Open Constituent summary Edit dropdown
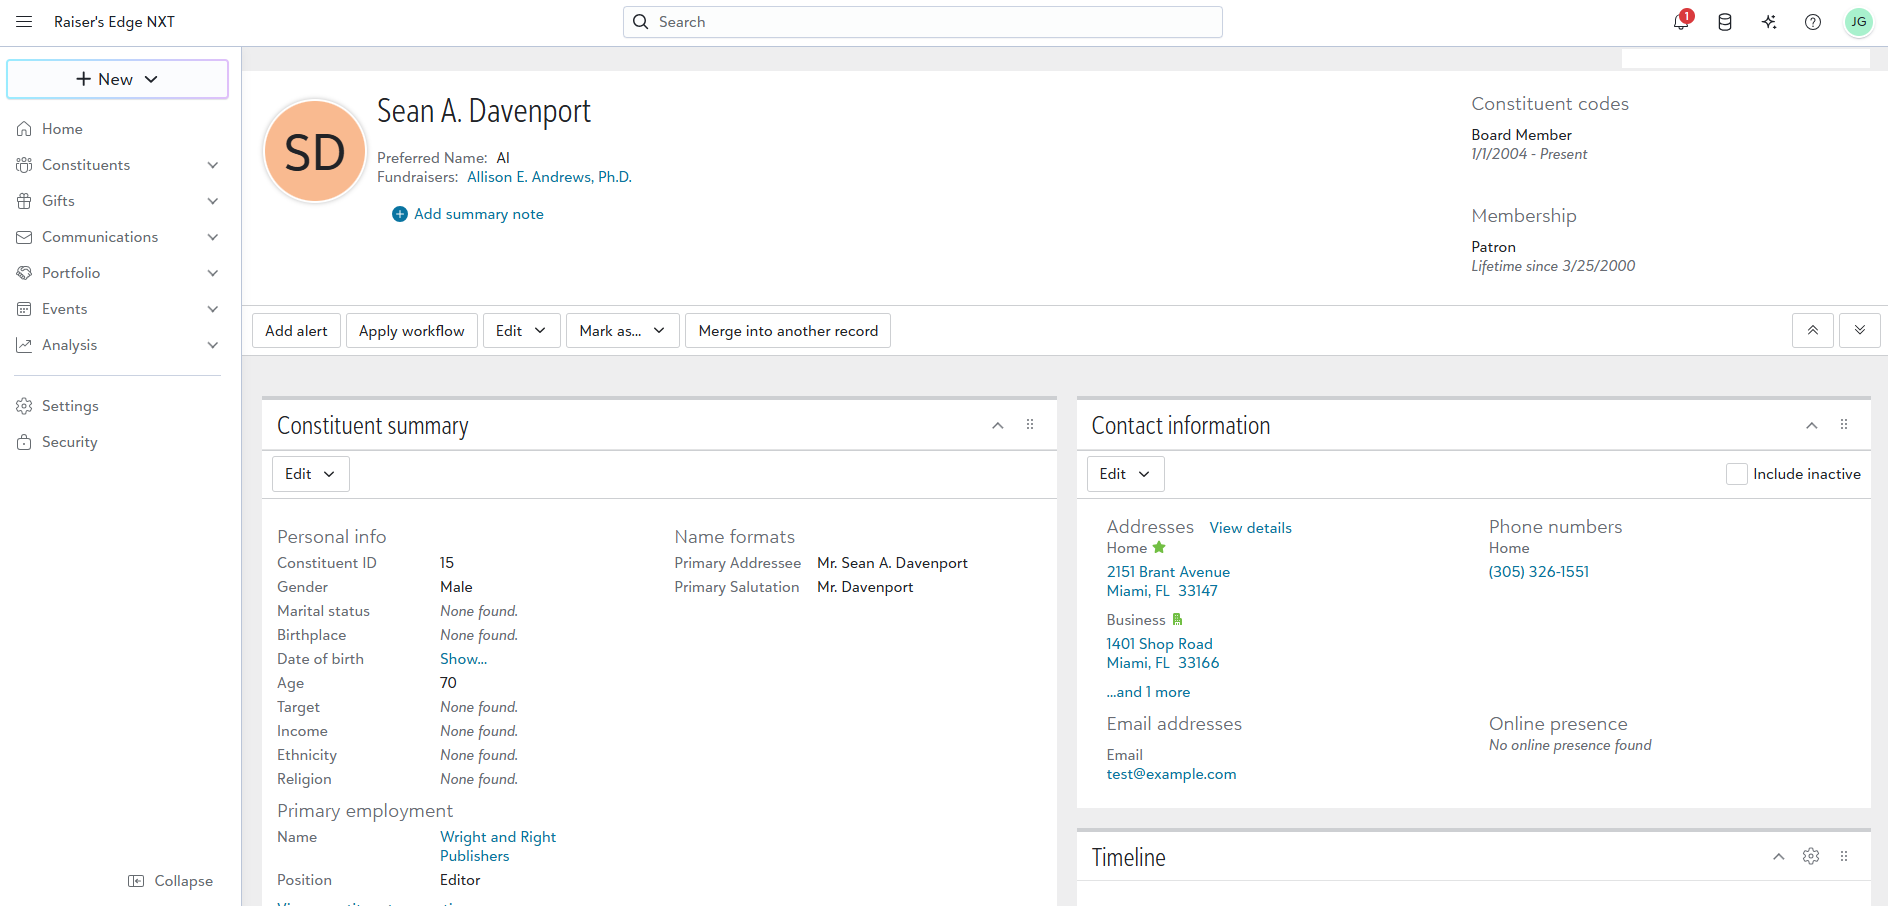The image size is (1888, 906). click(310, 474)
